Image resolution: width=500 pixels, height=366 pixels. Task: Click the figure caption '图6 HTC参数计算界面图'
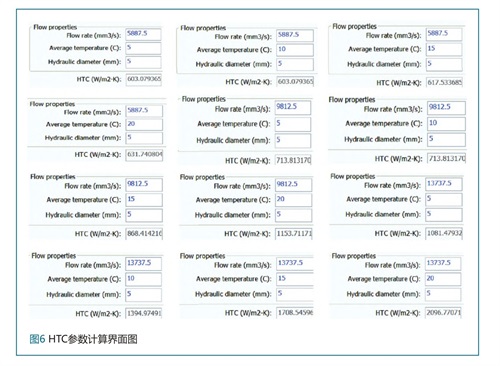(x=84, y=339)
